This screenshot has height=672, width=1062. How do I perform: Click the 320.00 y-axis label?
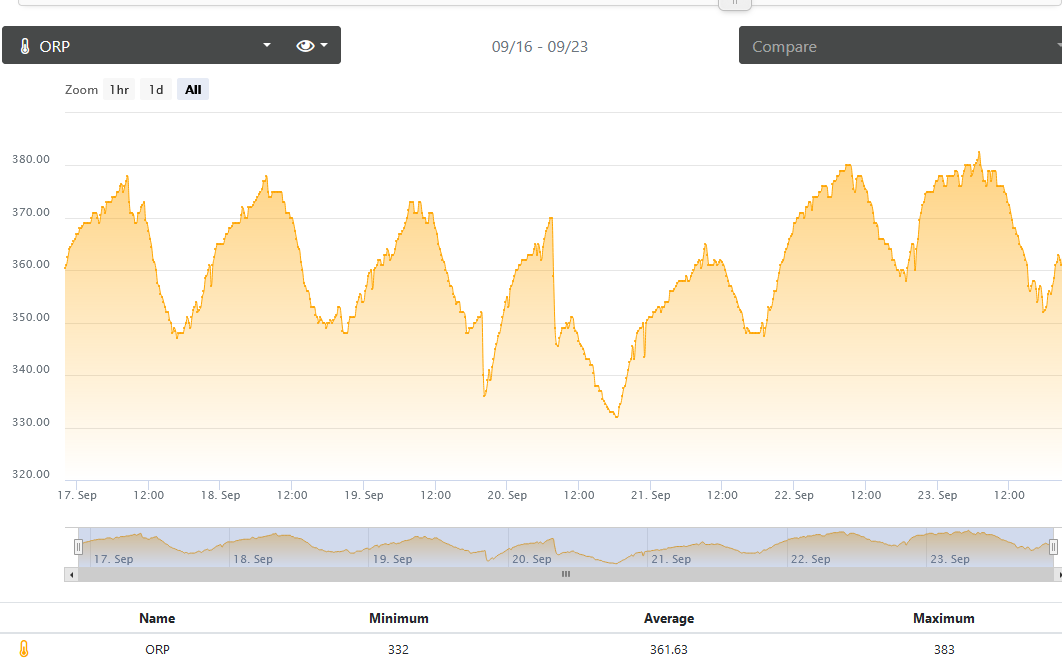pyautogui.click(x=31, y=474)
